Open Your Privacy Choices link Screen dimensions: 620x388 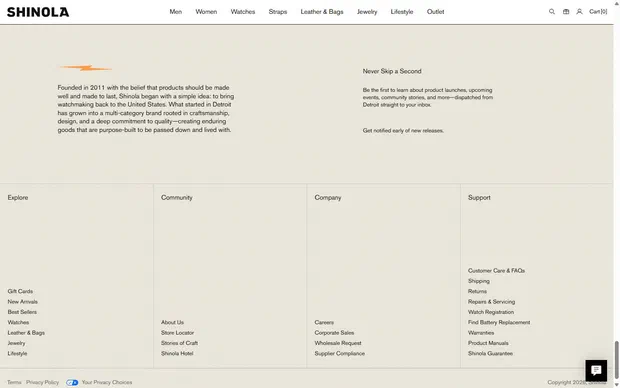tap(107, 382)
